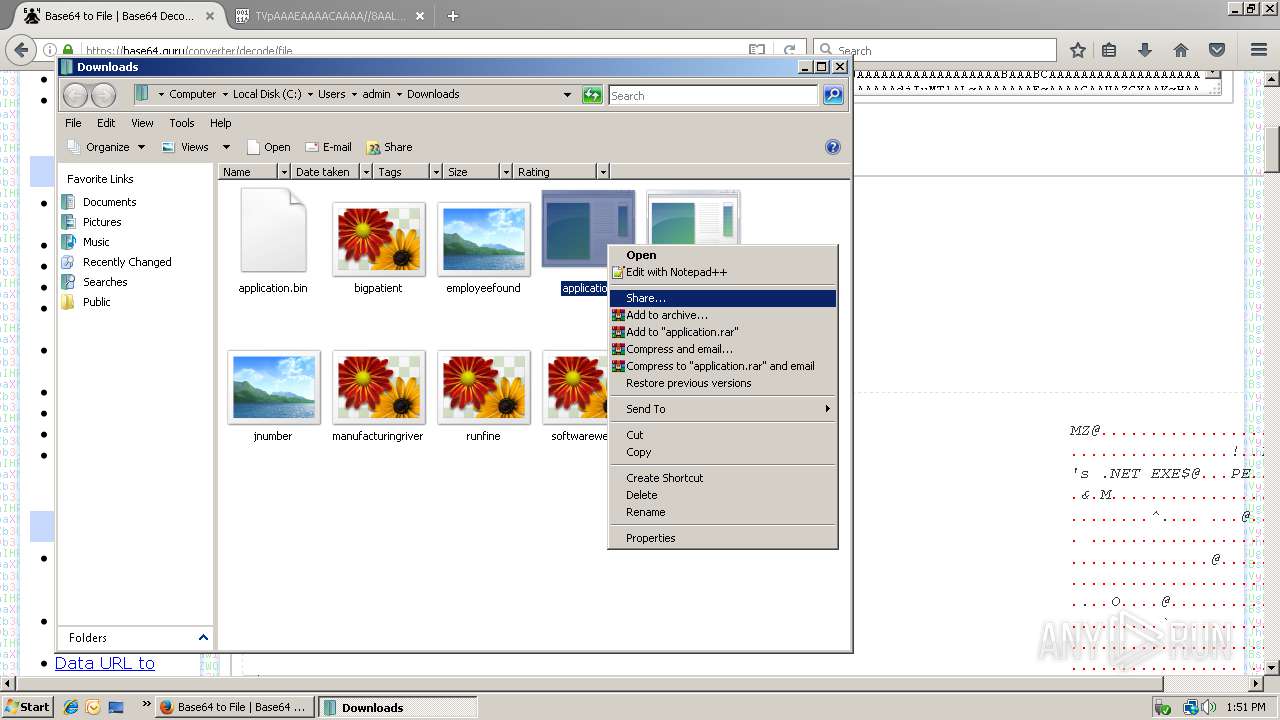Open the Firefox Pocket icon

click(1217, 50)
